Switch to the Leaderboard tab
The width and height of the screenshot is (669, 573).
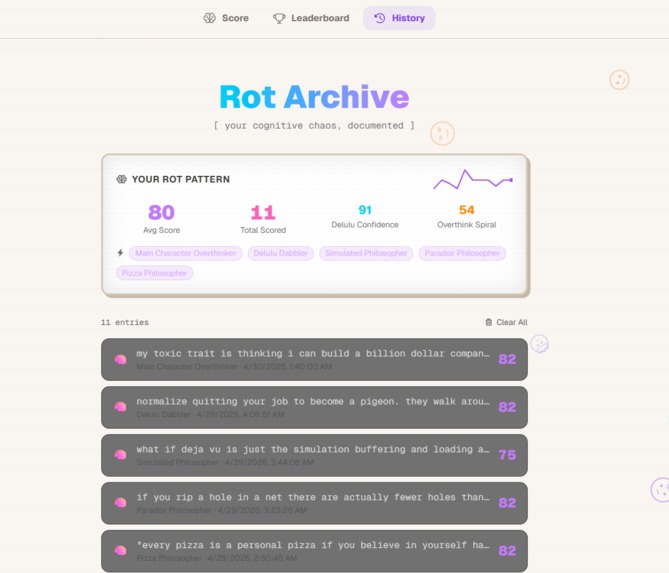pos(311,18)
